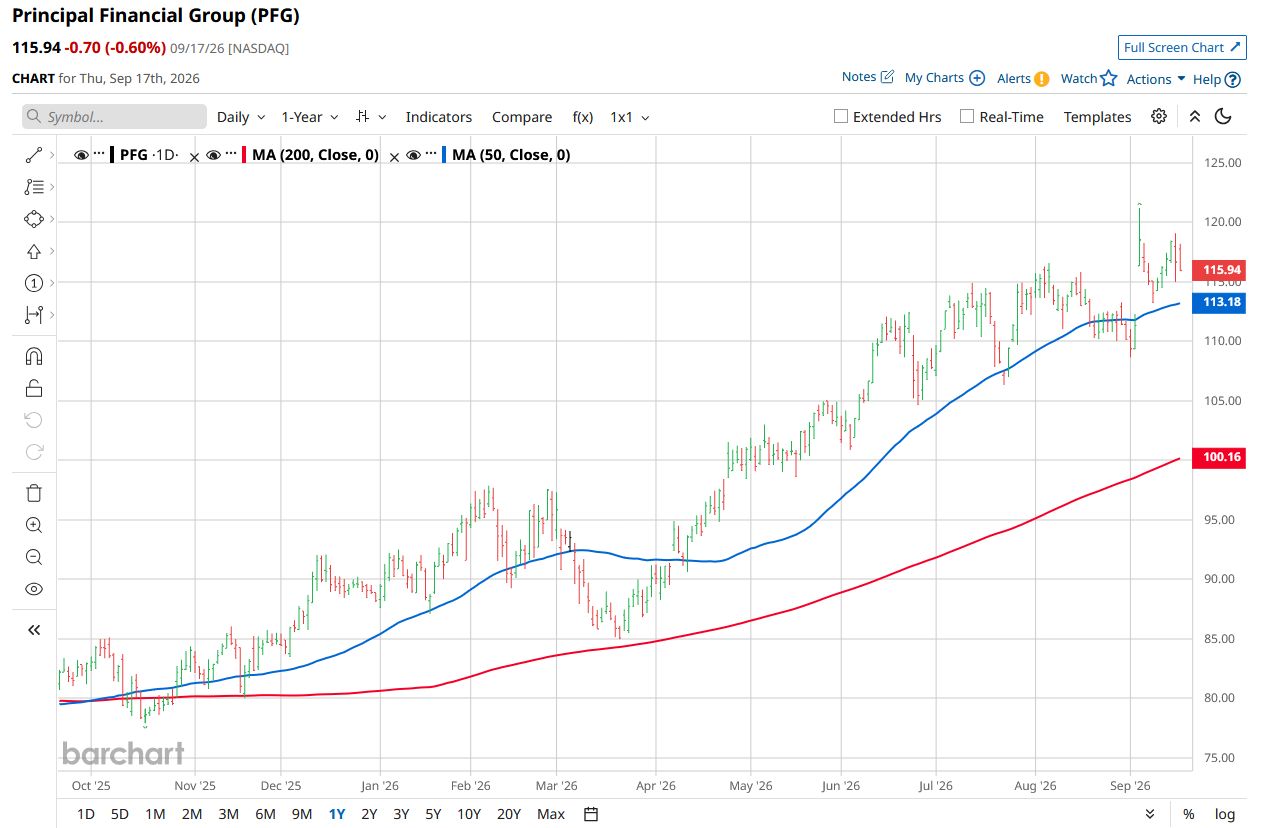Viewport: 1263px width, 828px height.
Task: Hide the MA 200 indicator eye toggle
Action: (x=213, y=155)
